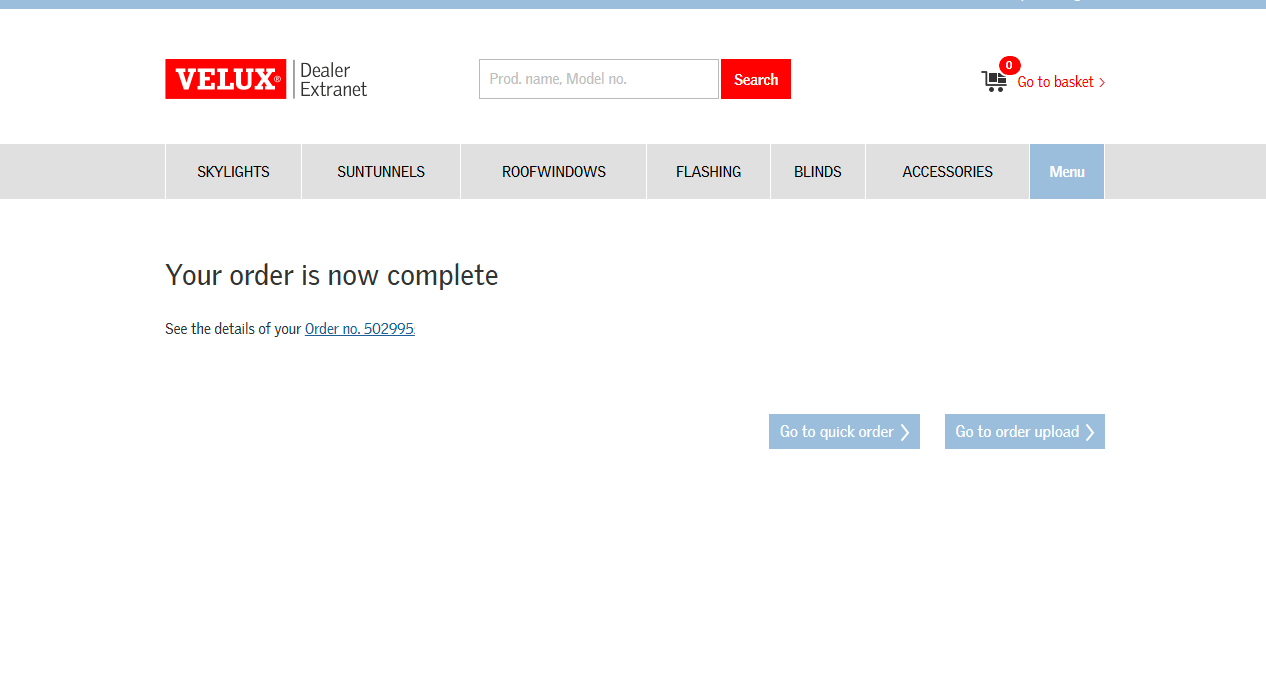Choose Blinds from the navigation bar

817,172
